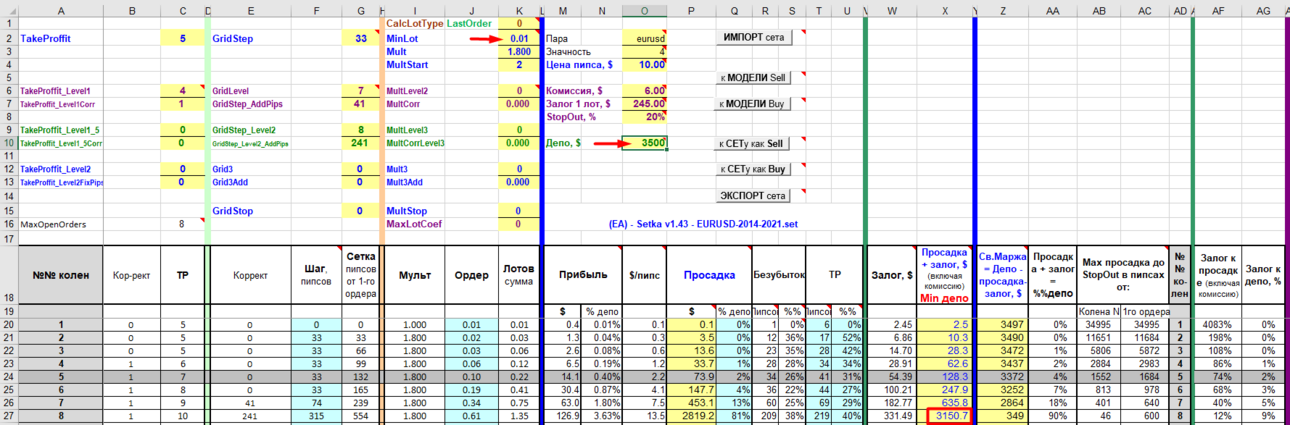The width and height of the screenshot is (1290, 425).
Task: Click the LastOrder label cell
Action: pyautogui.click(x=470, y=23)
